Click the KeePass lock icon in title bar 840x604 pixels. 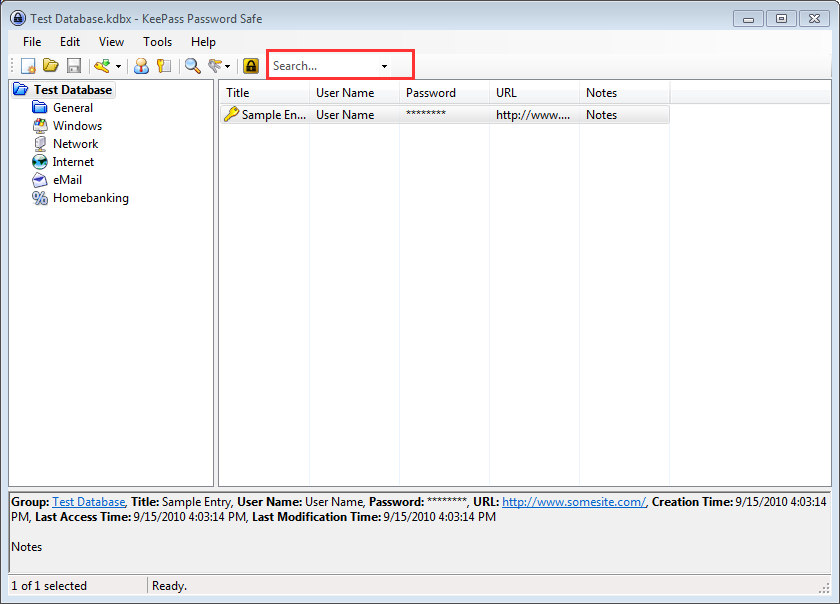coord(18,18)
